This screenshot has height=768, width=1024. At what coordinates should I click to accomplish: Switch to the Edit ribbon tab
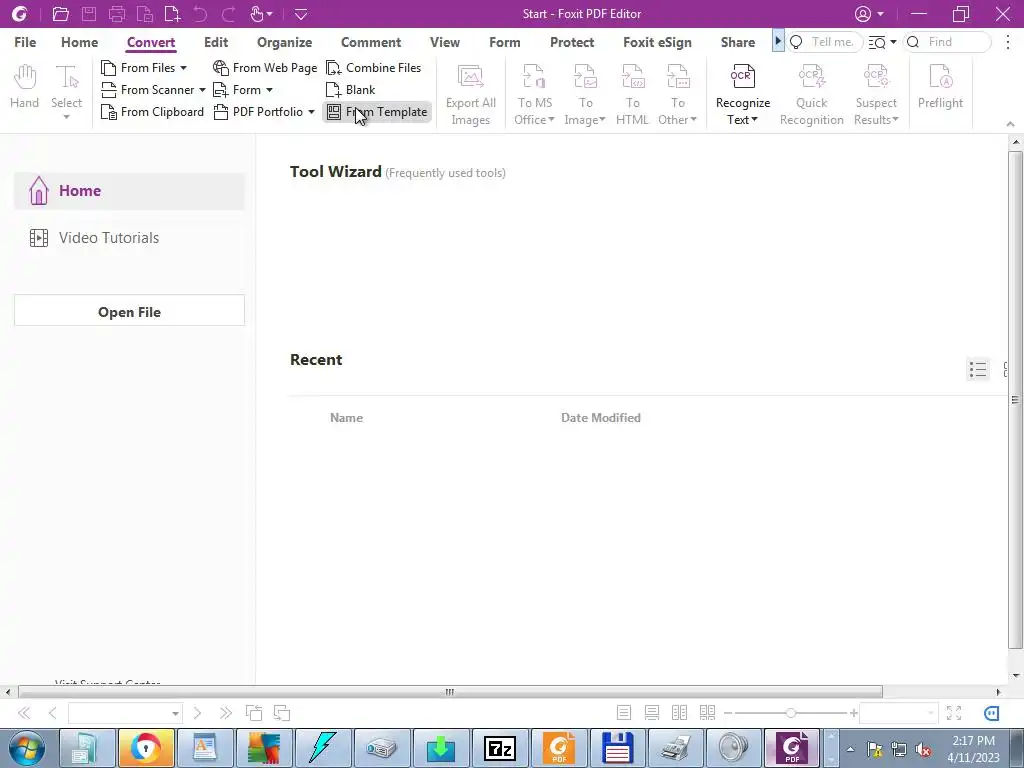(216, 42)
